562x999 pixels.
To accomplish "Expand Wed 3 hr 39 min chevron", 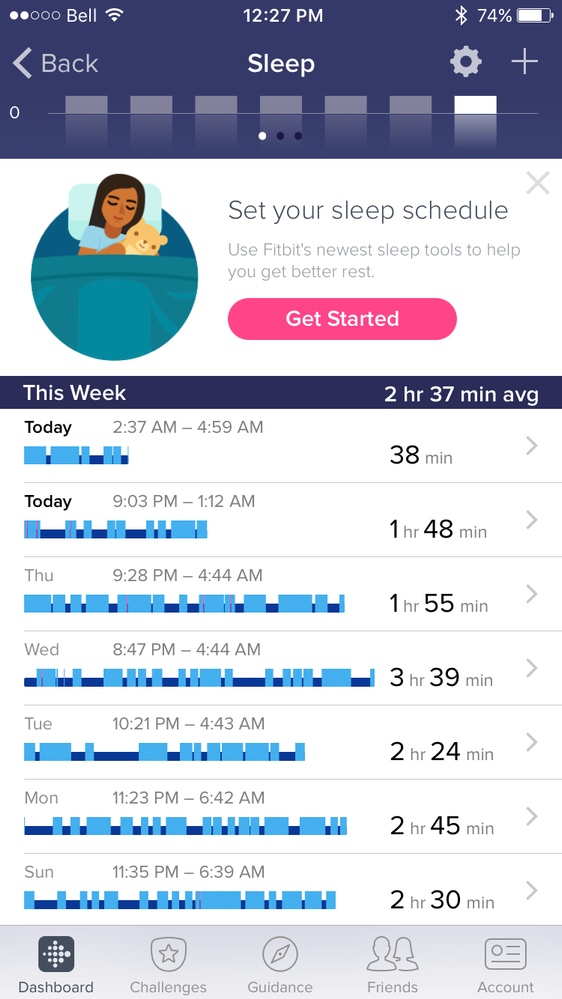I will pos(532,668).
